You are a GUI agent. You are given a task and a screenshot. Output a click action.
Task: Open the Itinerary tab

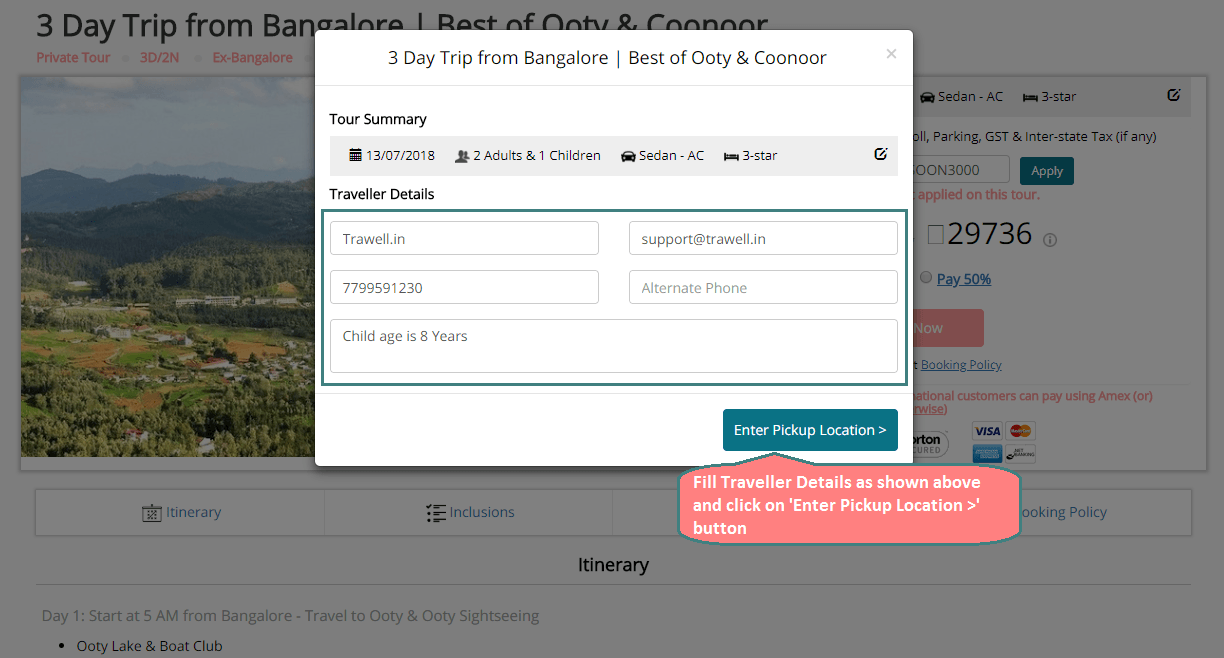(181, 512)
